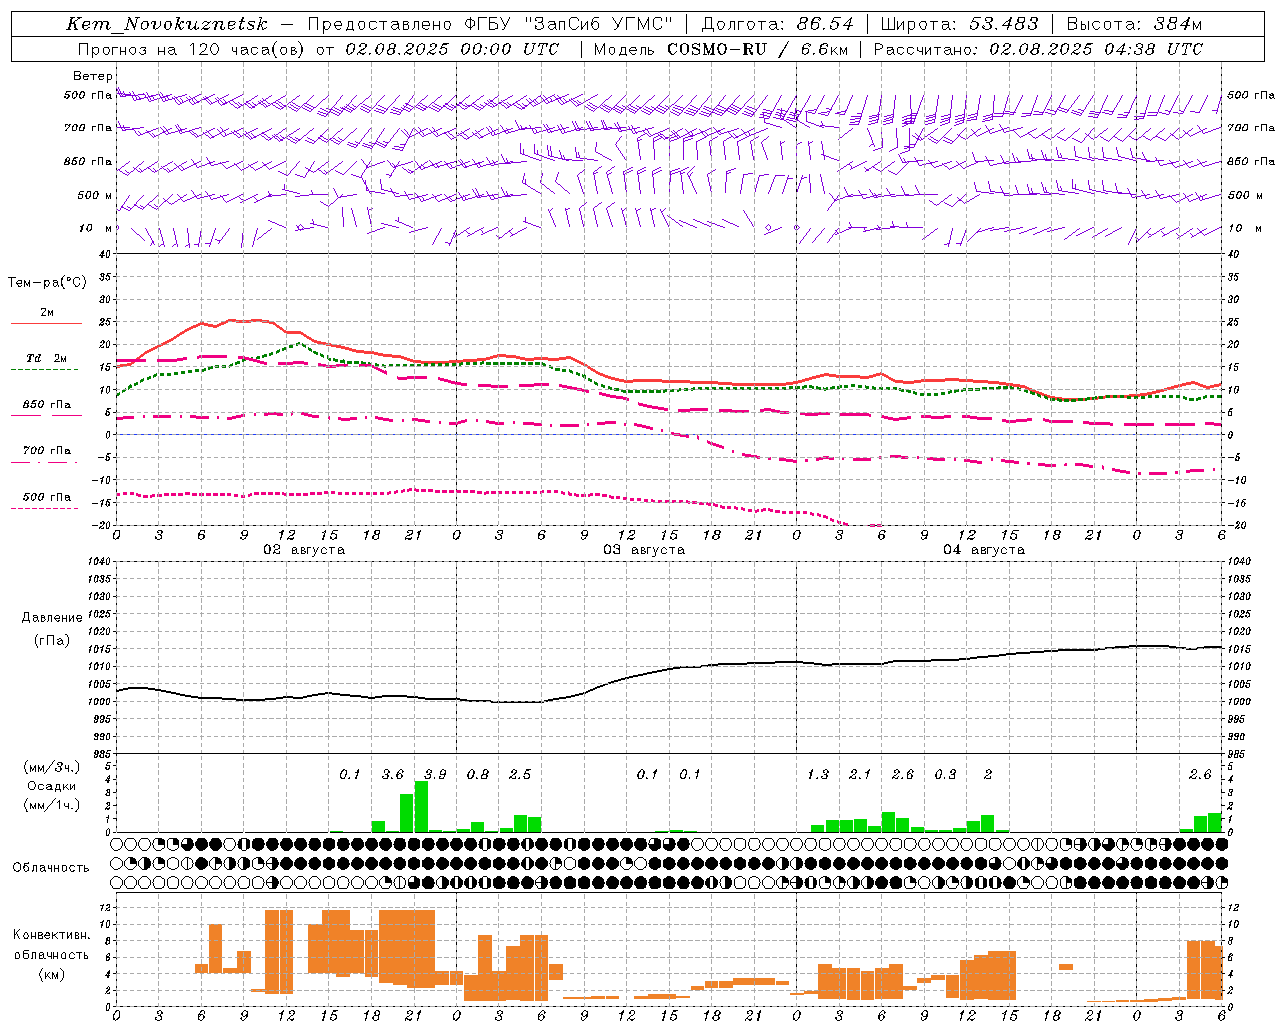Click the 2.1 precipitation value
The height and width of the screenshot is (1024, 1280).
coord(860,775)
